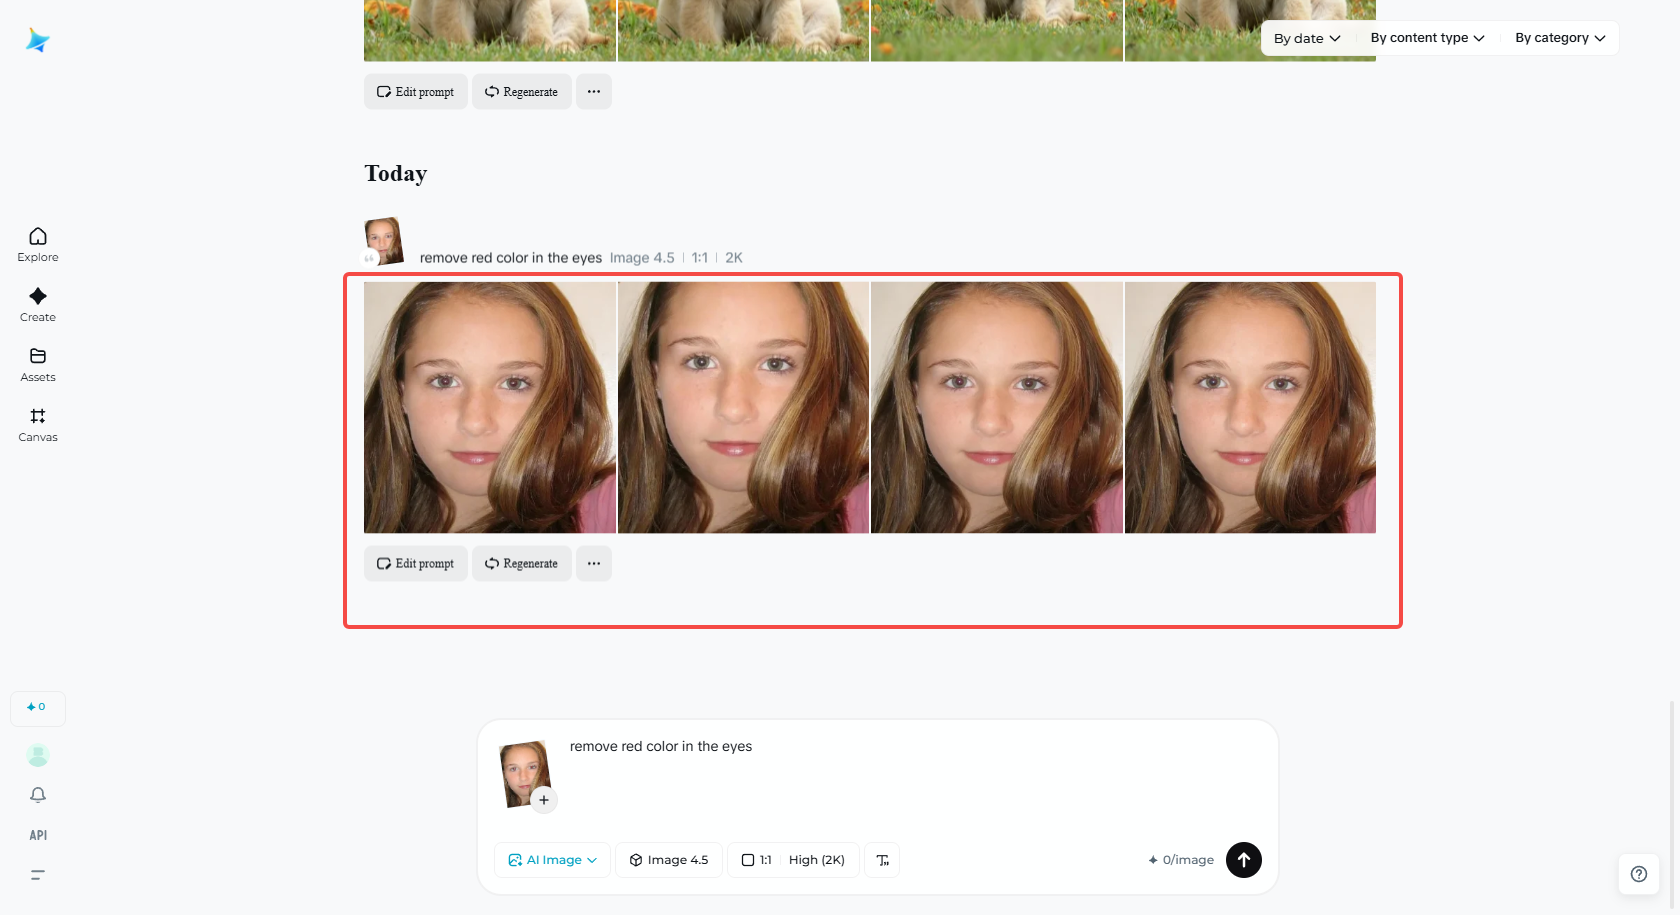Click the text style icon in the prompt bar
The width and height of the screenshot is (1680, 915).
click(x=882, y=859)
